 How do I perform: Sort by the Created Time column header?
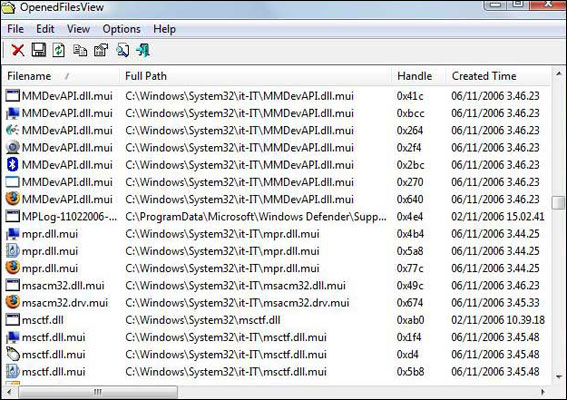[x=498, y=76]
